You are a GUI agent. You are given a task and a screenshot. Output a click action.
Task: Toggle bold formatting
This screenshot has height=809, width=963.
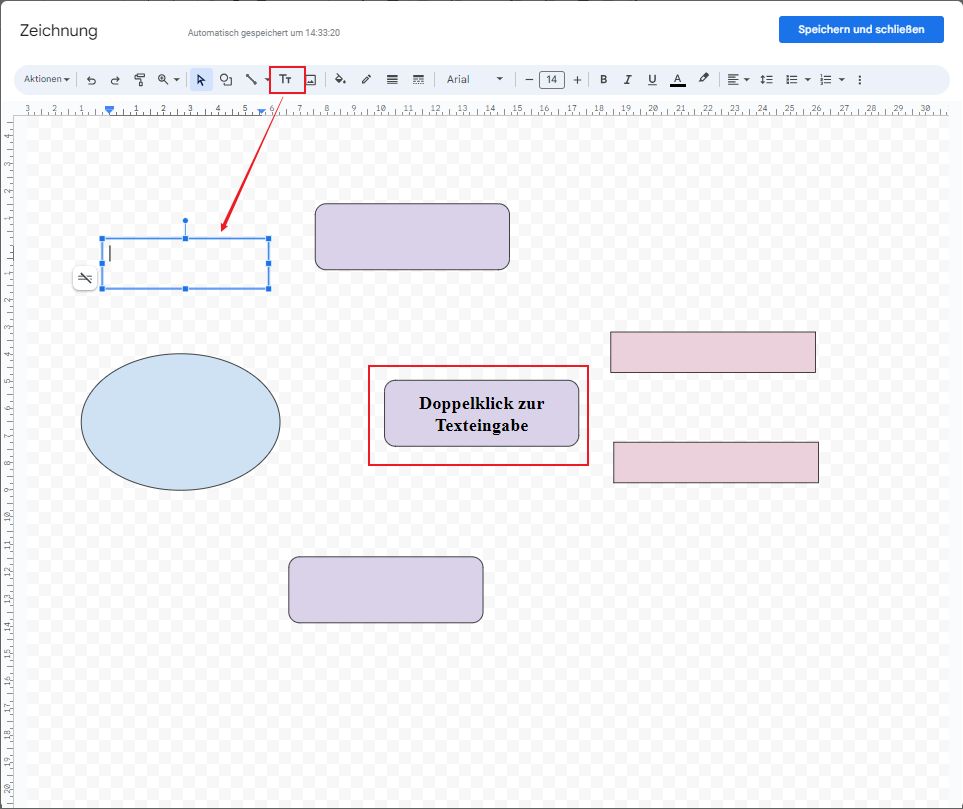point(603,80)
